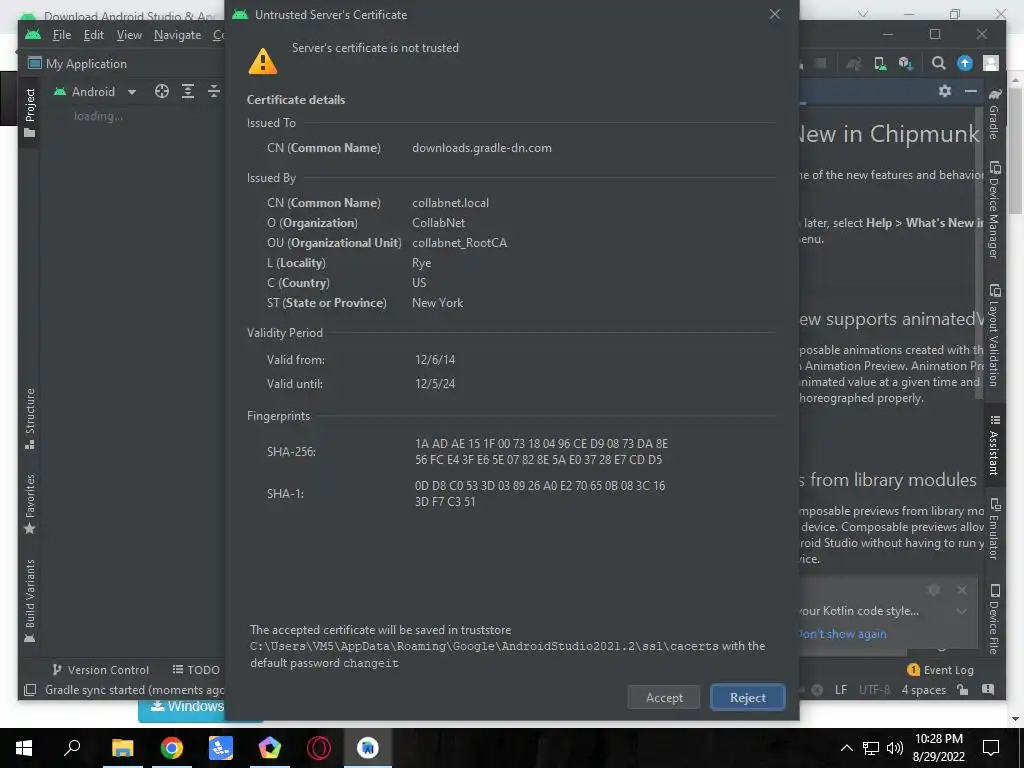Image resolution: width=1024 pixels, height=768 pixels.
Task: Open the Windows notification center
Action: tap(991, 748)
